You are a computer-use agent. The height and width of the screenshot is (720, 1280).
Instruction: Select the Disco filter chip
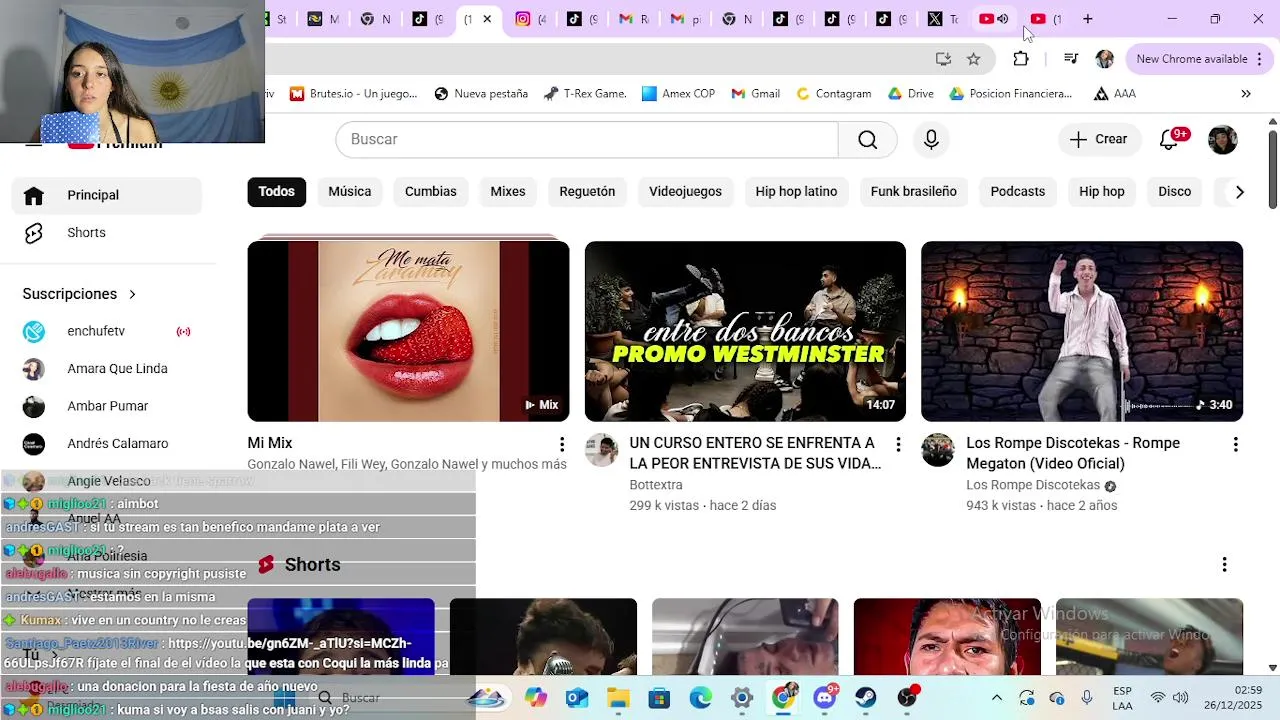pos(1175,192)
